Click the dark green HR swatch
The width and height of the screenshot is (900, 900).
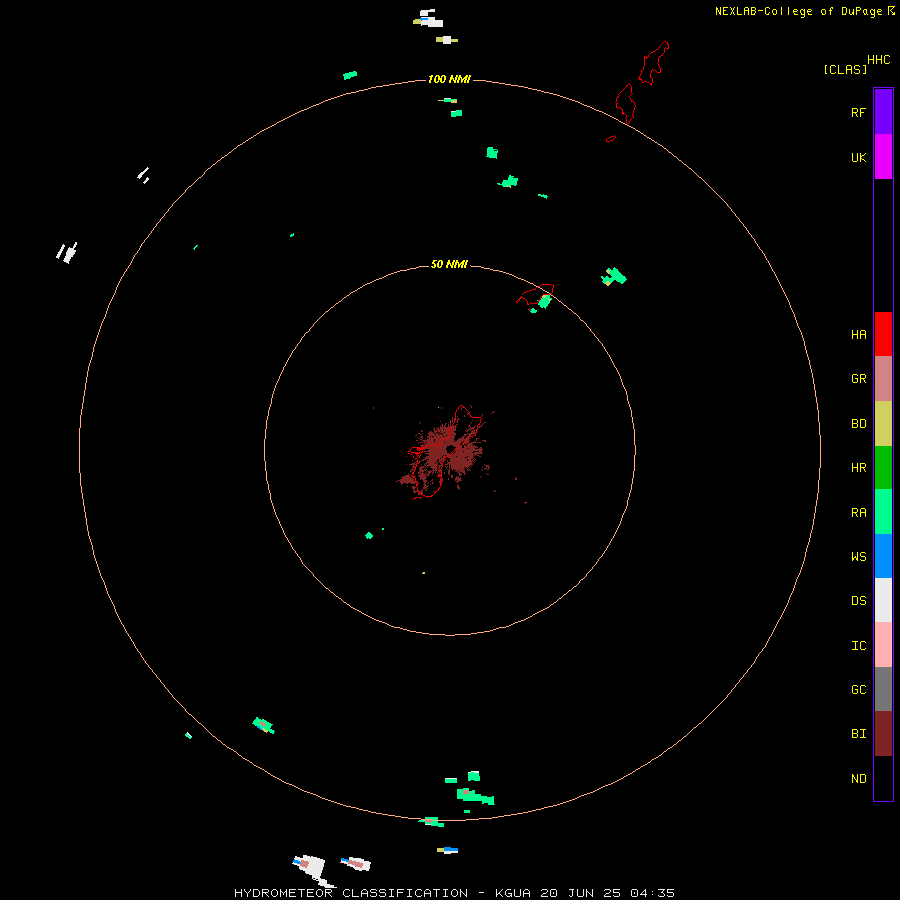(883, 468)
